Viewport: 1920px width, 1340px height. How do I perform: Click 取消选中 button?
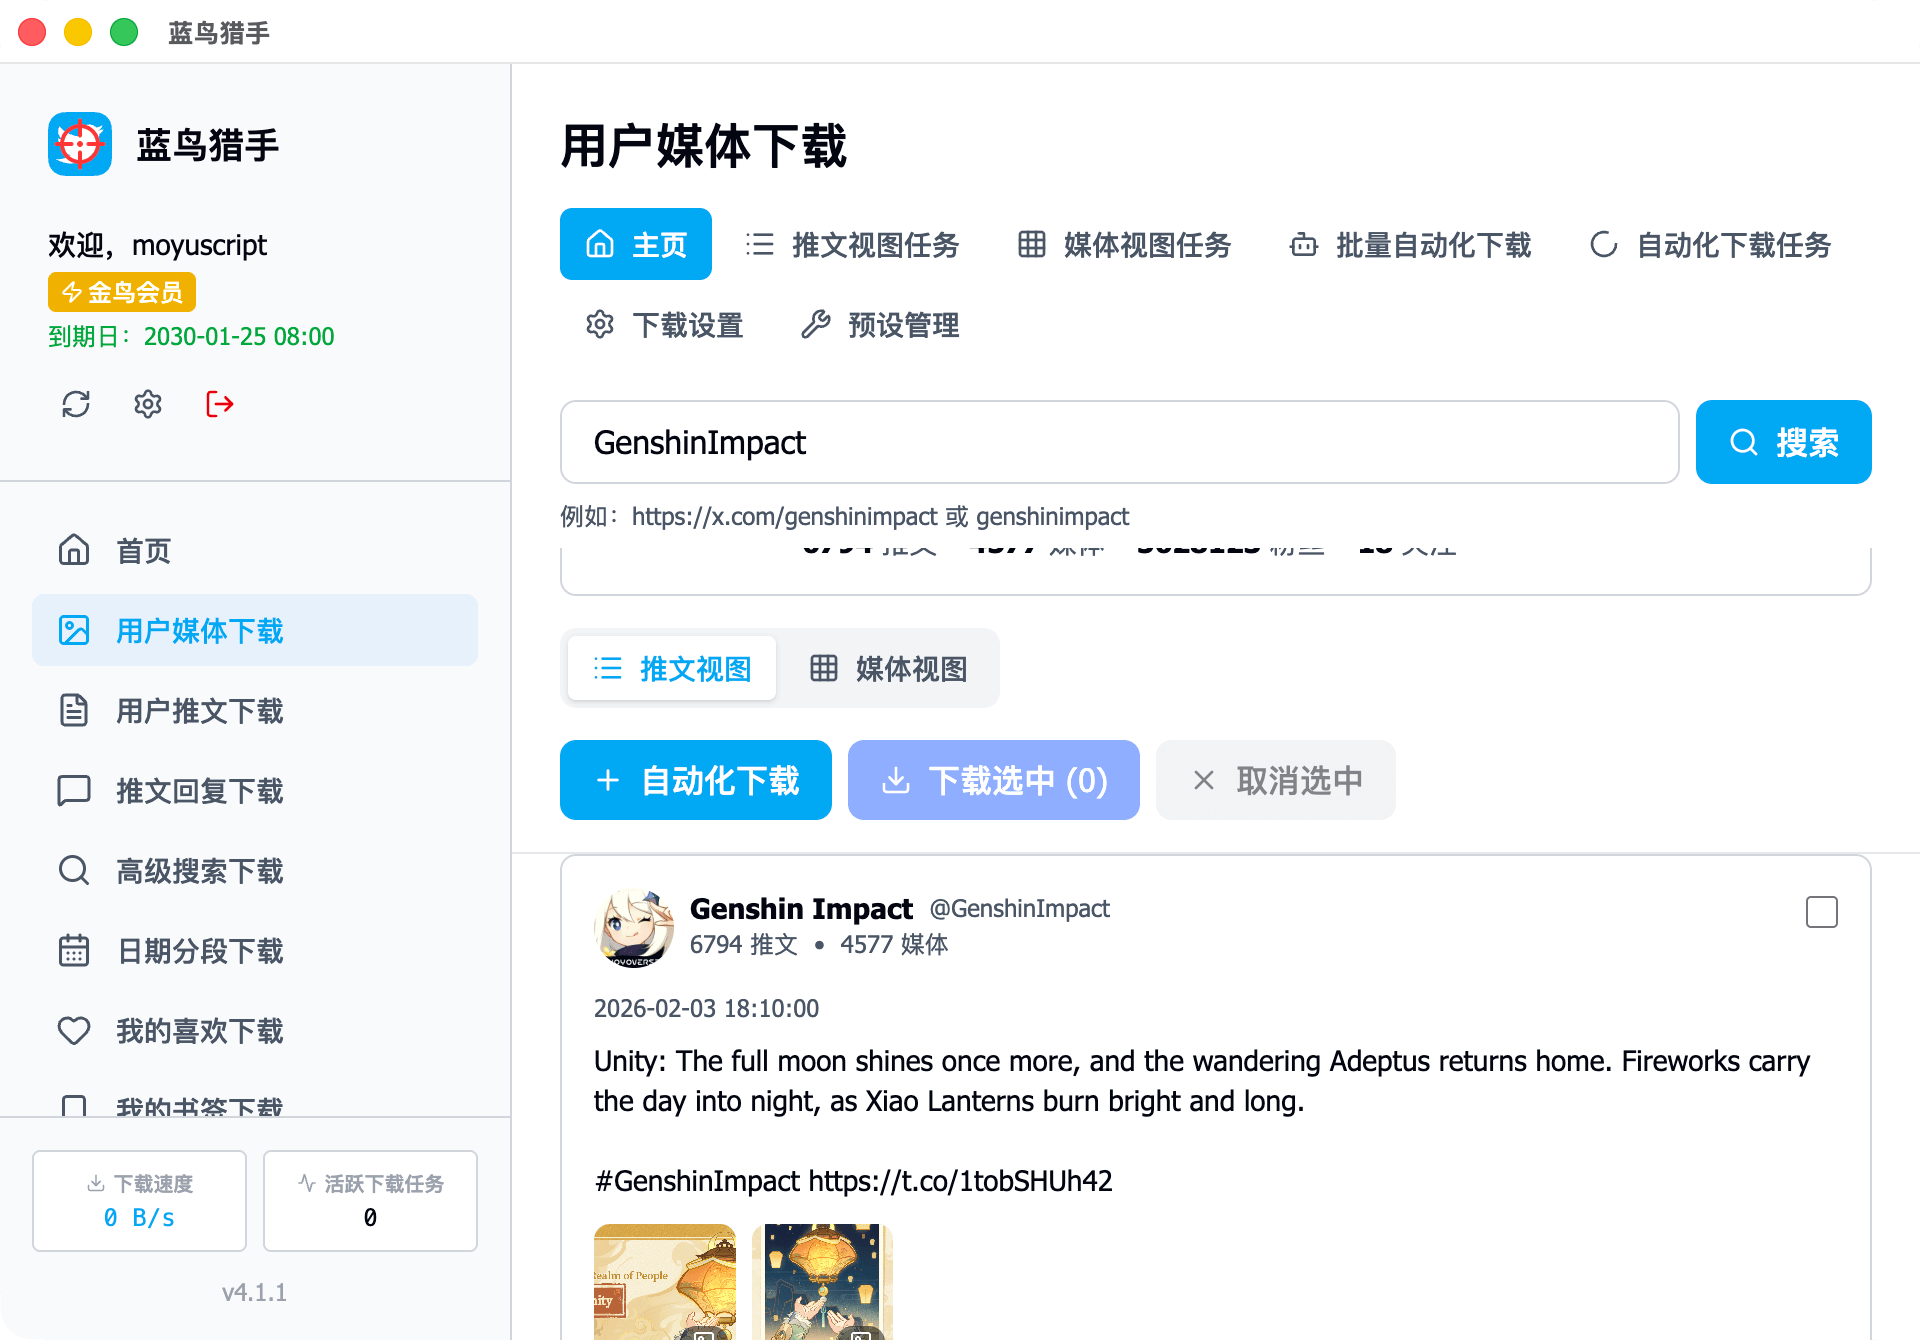(x=1276, y=780)
